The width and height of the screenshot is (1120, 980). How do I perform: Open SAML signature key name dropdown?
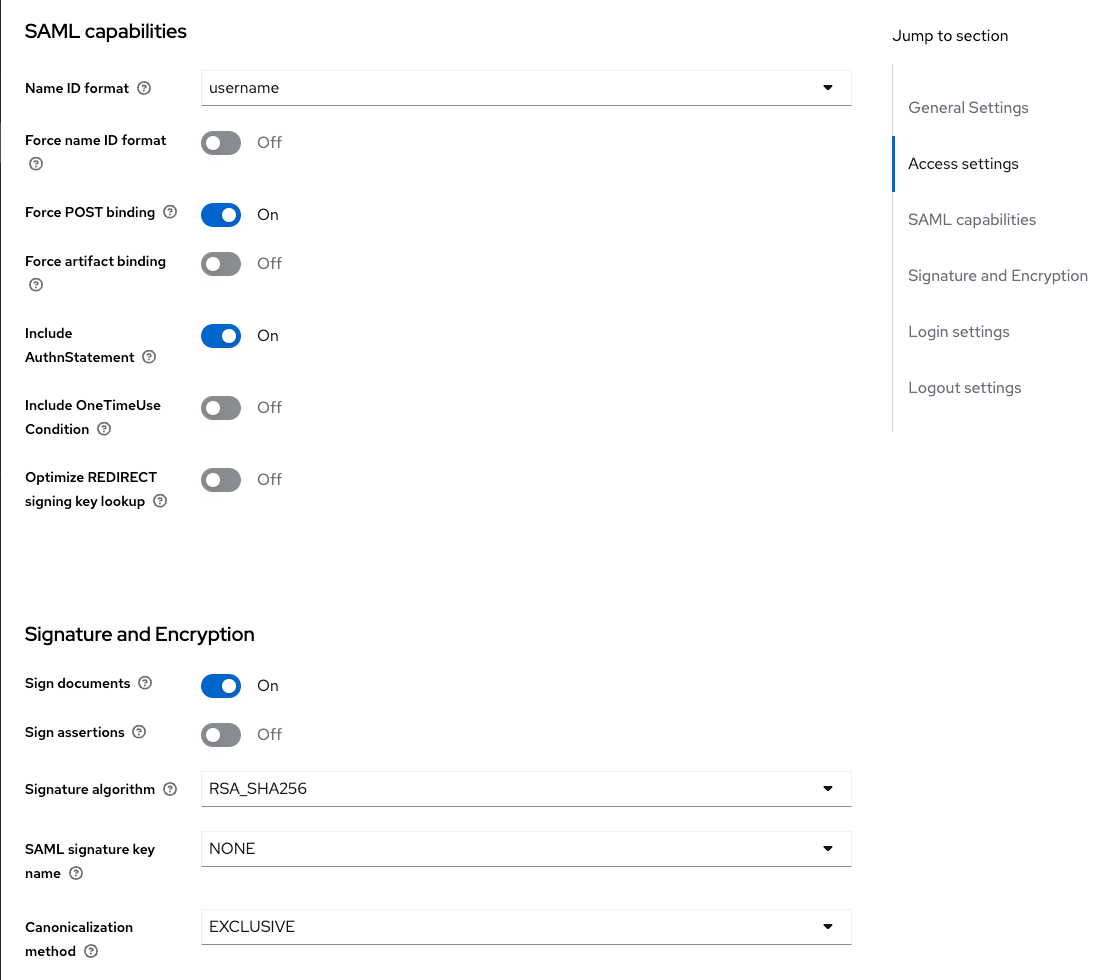(x=526, y=849)
